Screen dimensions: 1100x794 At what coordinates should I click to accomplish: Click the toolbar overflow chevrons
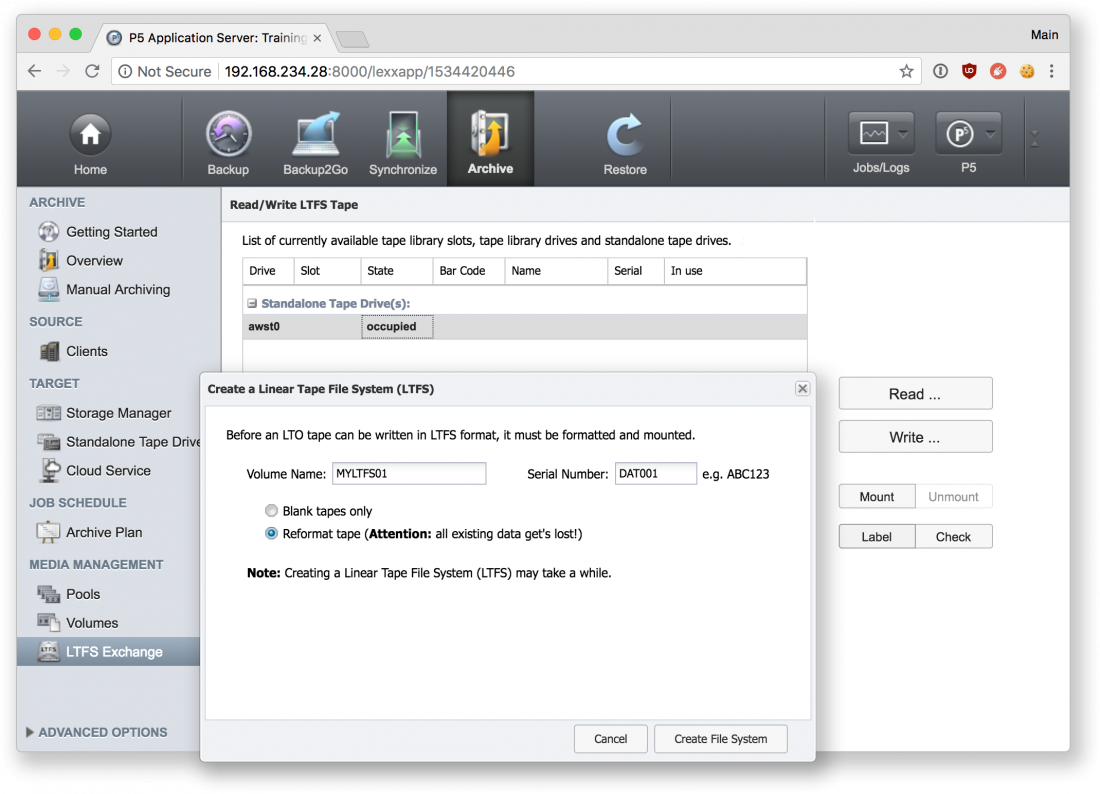[1034, 138]
